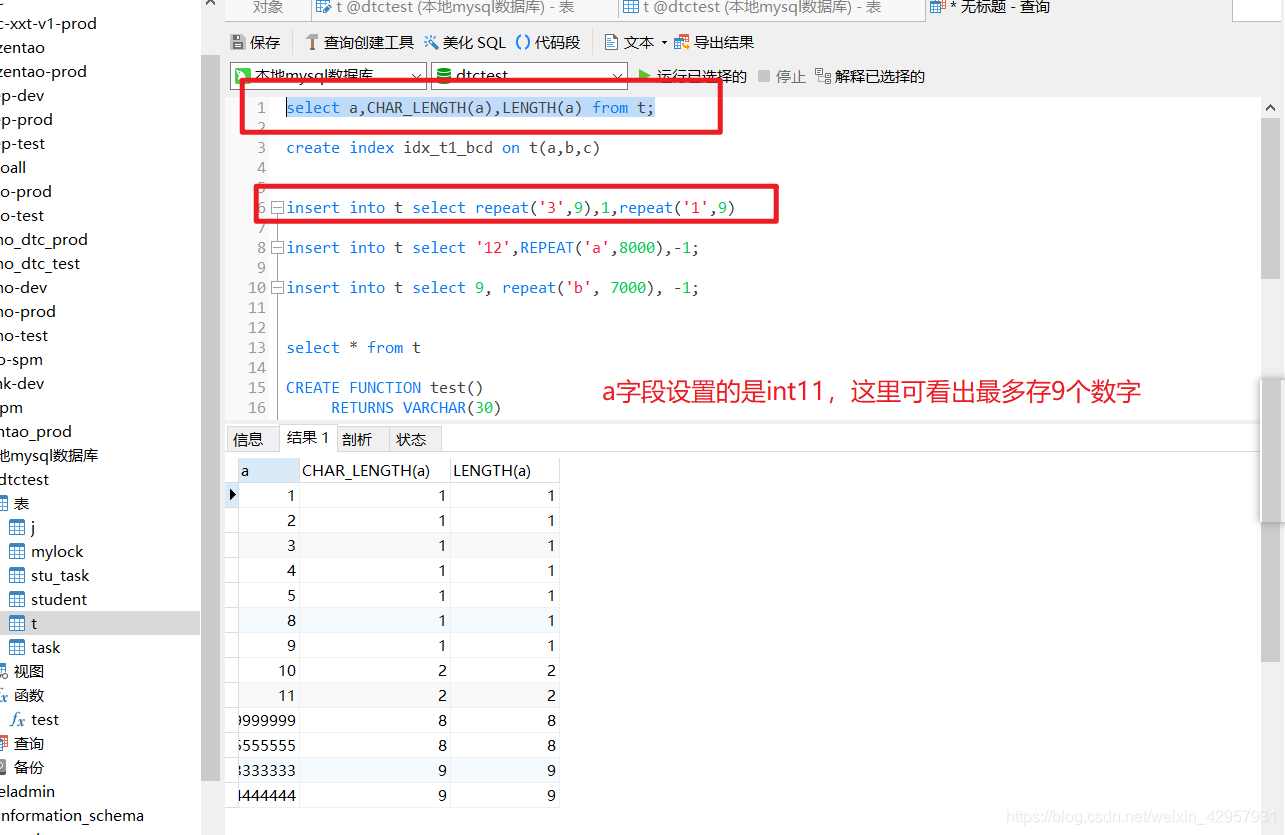Click the cell ending in 5555555

click(x=269, y=745)
